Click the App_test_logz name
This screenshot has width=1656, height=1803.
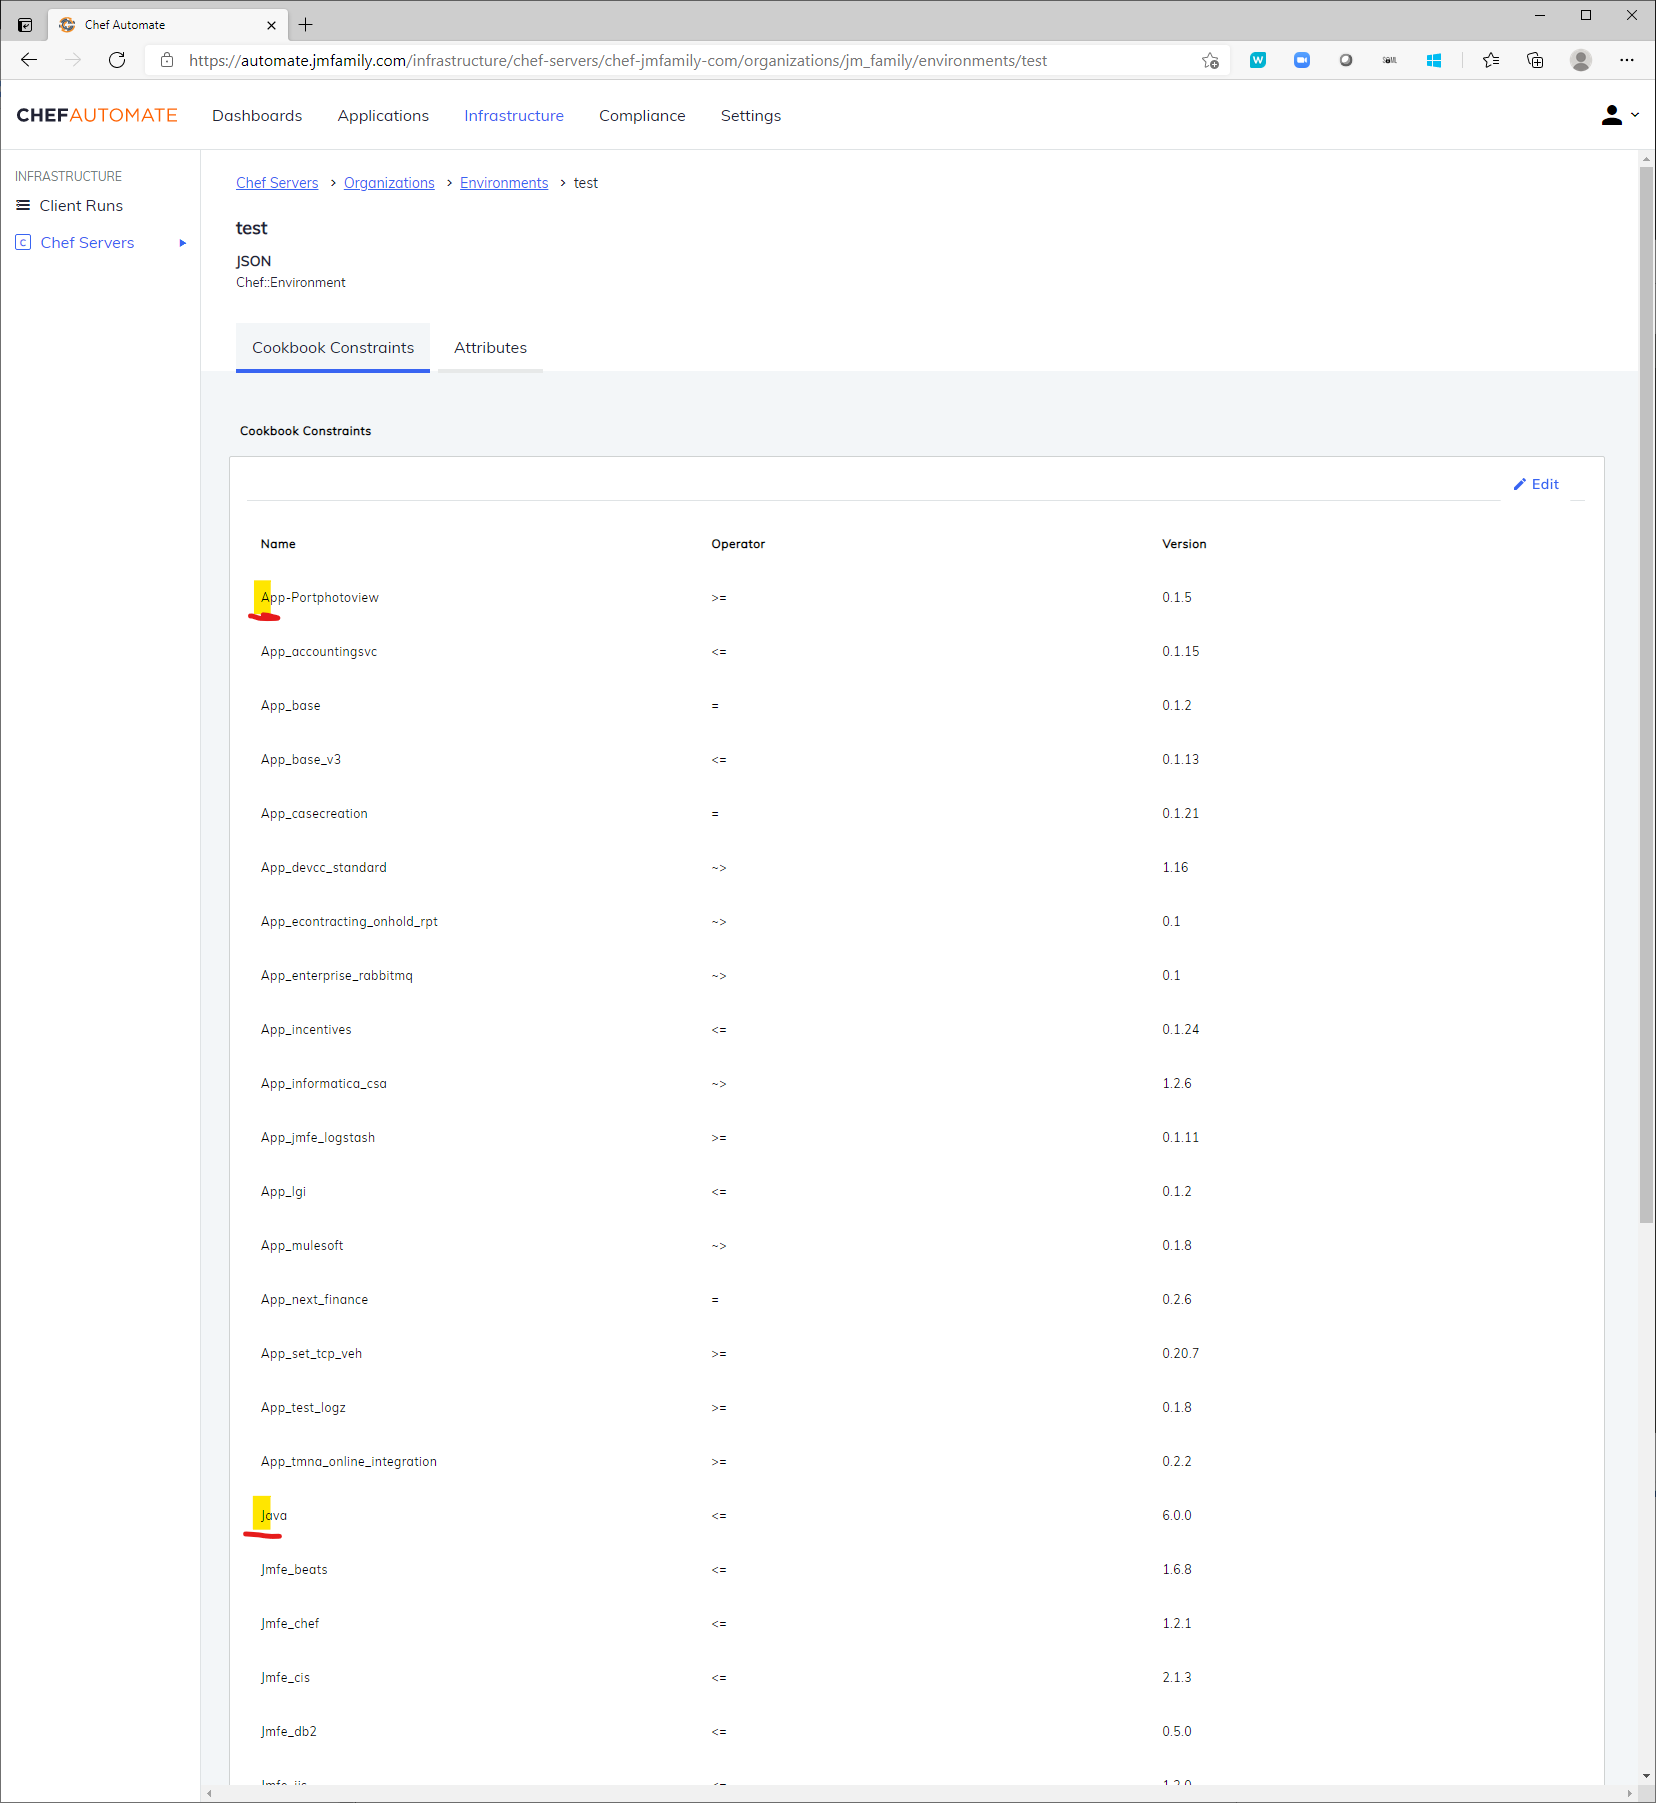pyautogui.click(x=303, y=1407)
